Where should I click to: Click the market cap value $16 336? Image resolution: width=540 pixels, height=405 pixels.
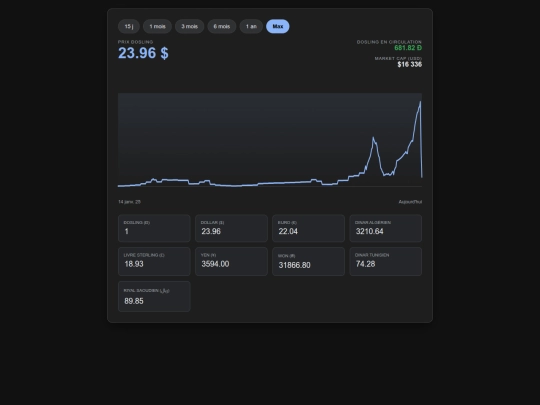(x=410, y=64)
